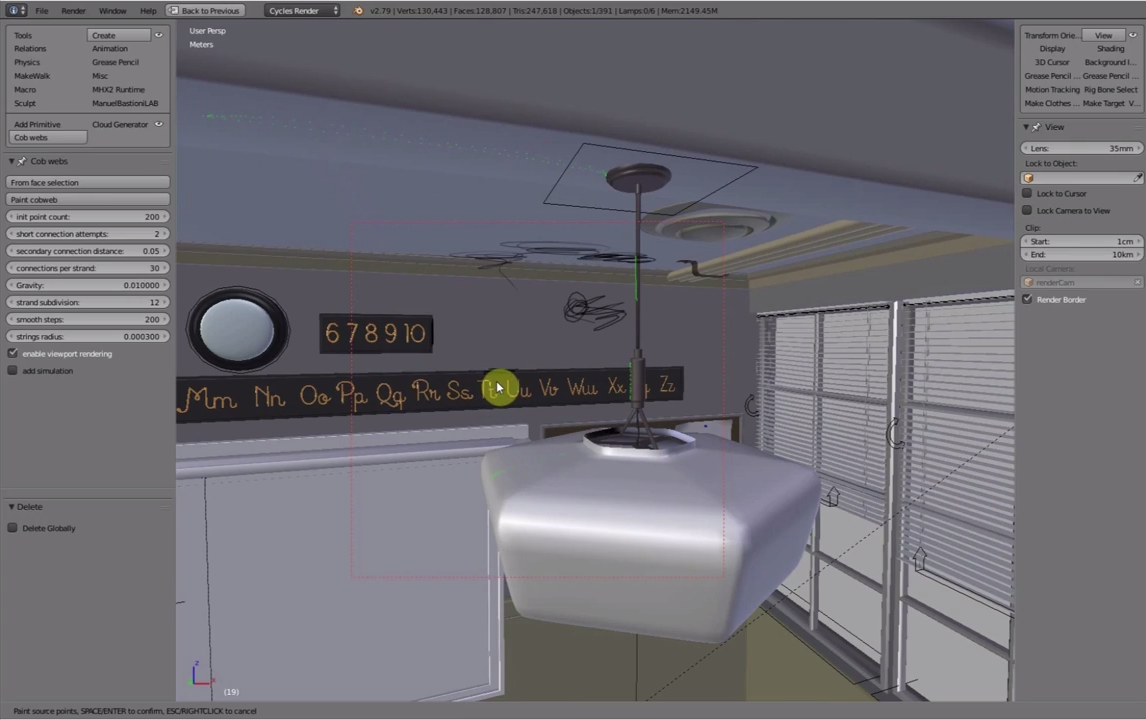This screenshot has height=720, width=1146.
Task: Open the Window menu
Action: [113, 11]
